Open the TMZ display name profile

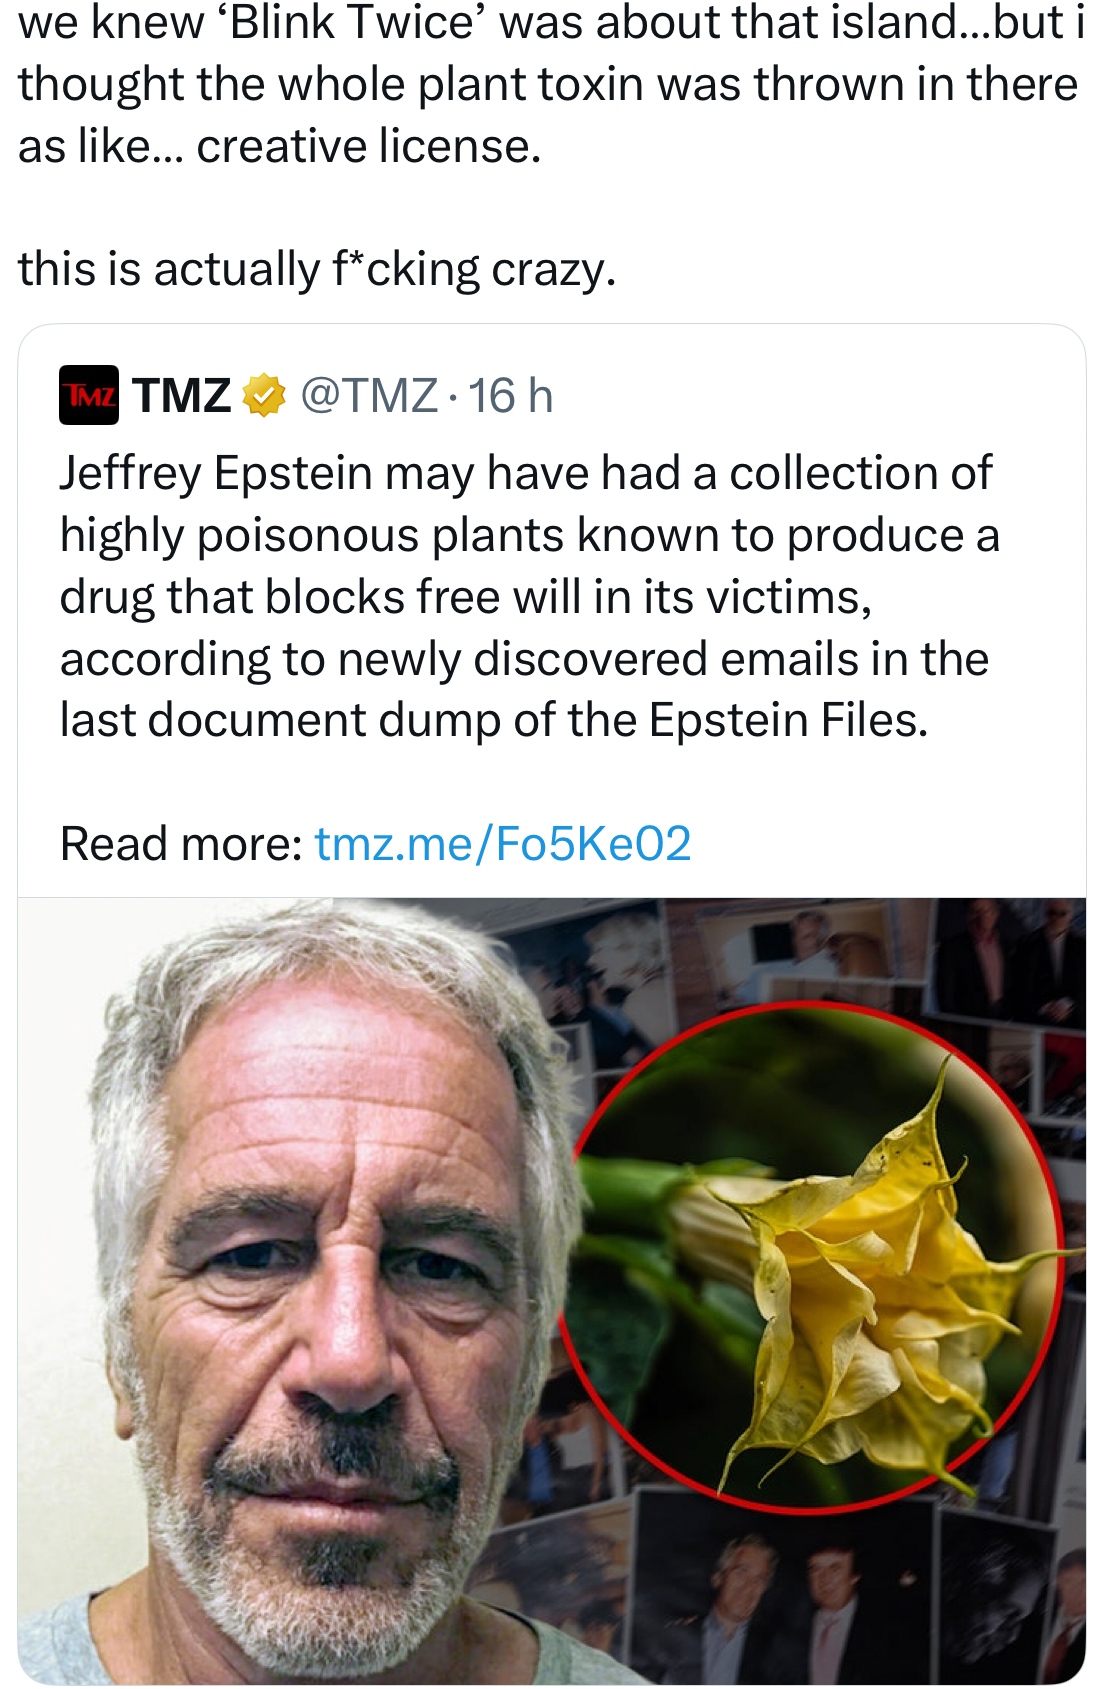[181, 395]
